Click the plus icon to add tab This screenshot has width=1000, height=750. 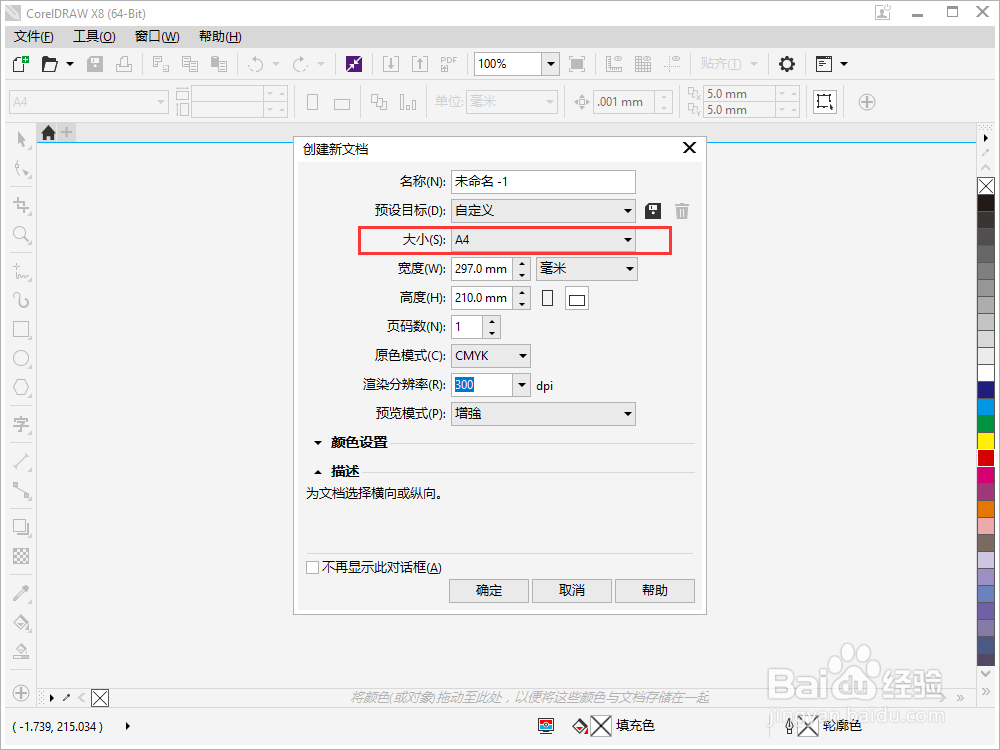(x=66, y=133)
